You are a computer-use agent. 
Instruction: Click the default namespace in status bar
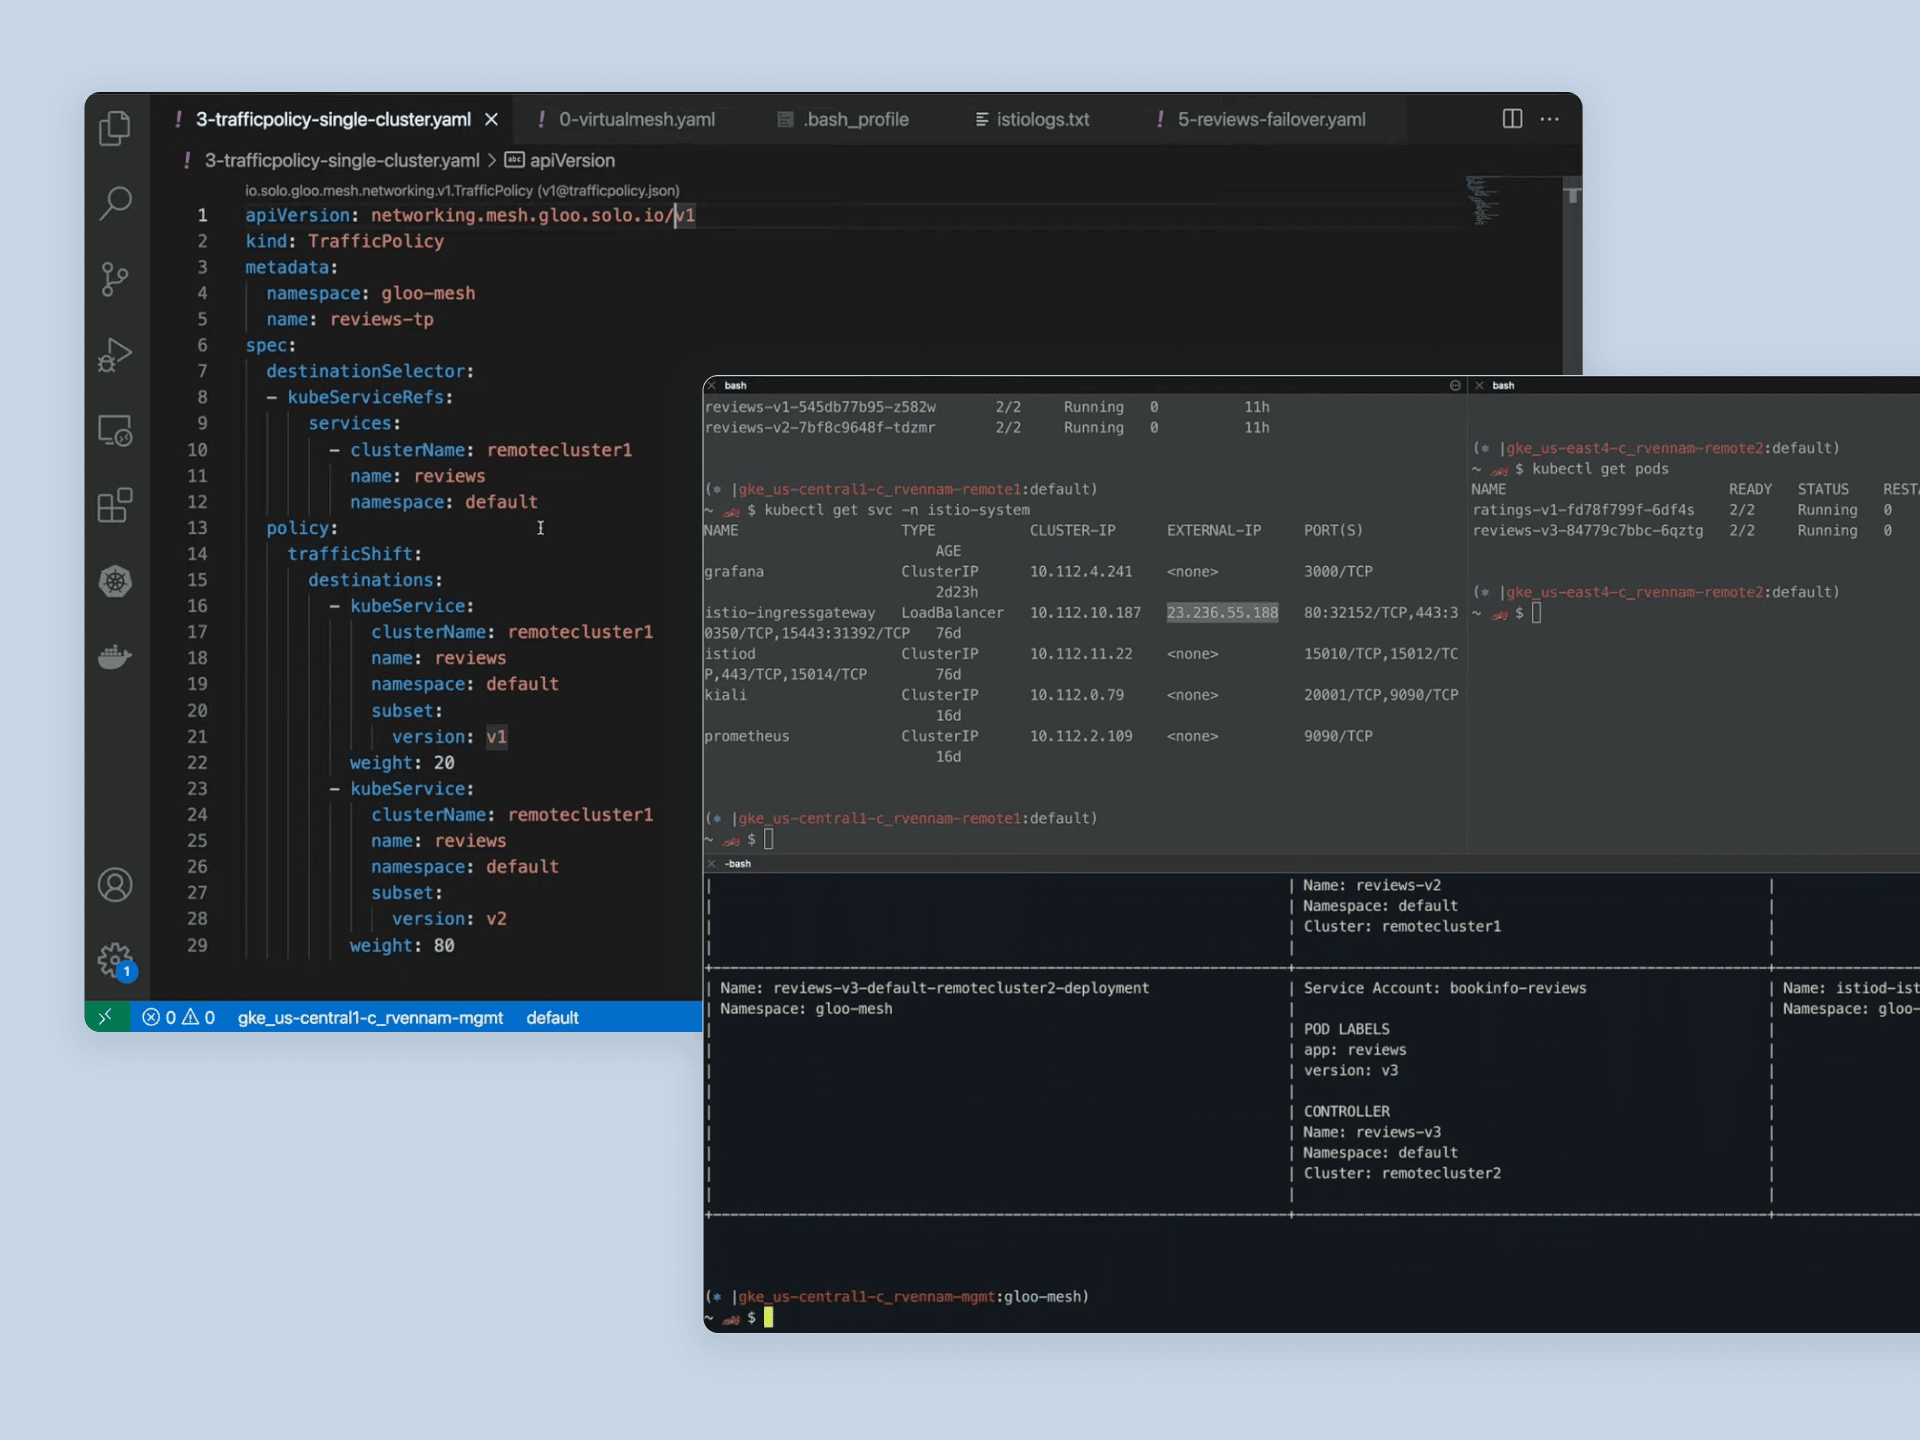[552, 1017]
